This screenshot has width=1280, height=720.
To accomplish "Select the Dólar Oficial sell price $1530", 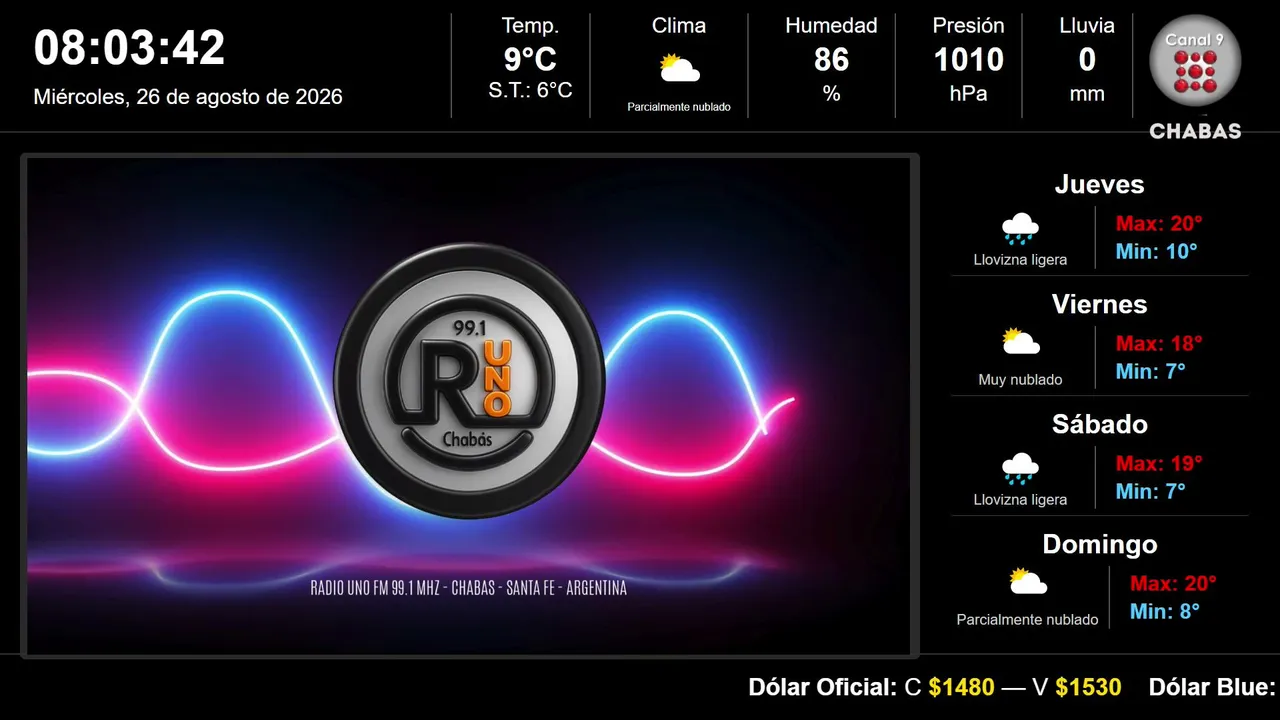I will (x=1088, y=688).
